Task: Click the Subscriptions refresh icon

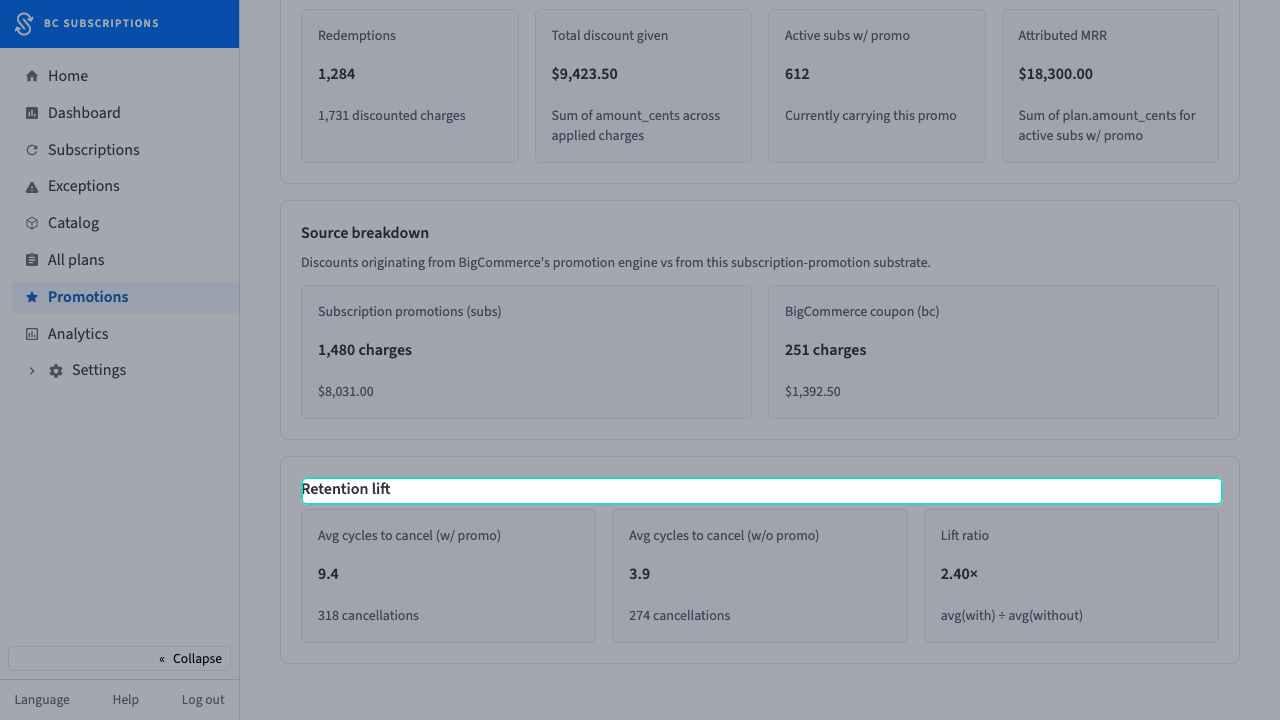Action: (x=32, y=150)
